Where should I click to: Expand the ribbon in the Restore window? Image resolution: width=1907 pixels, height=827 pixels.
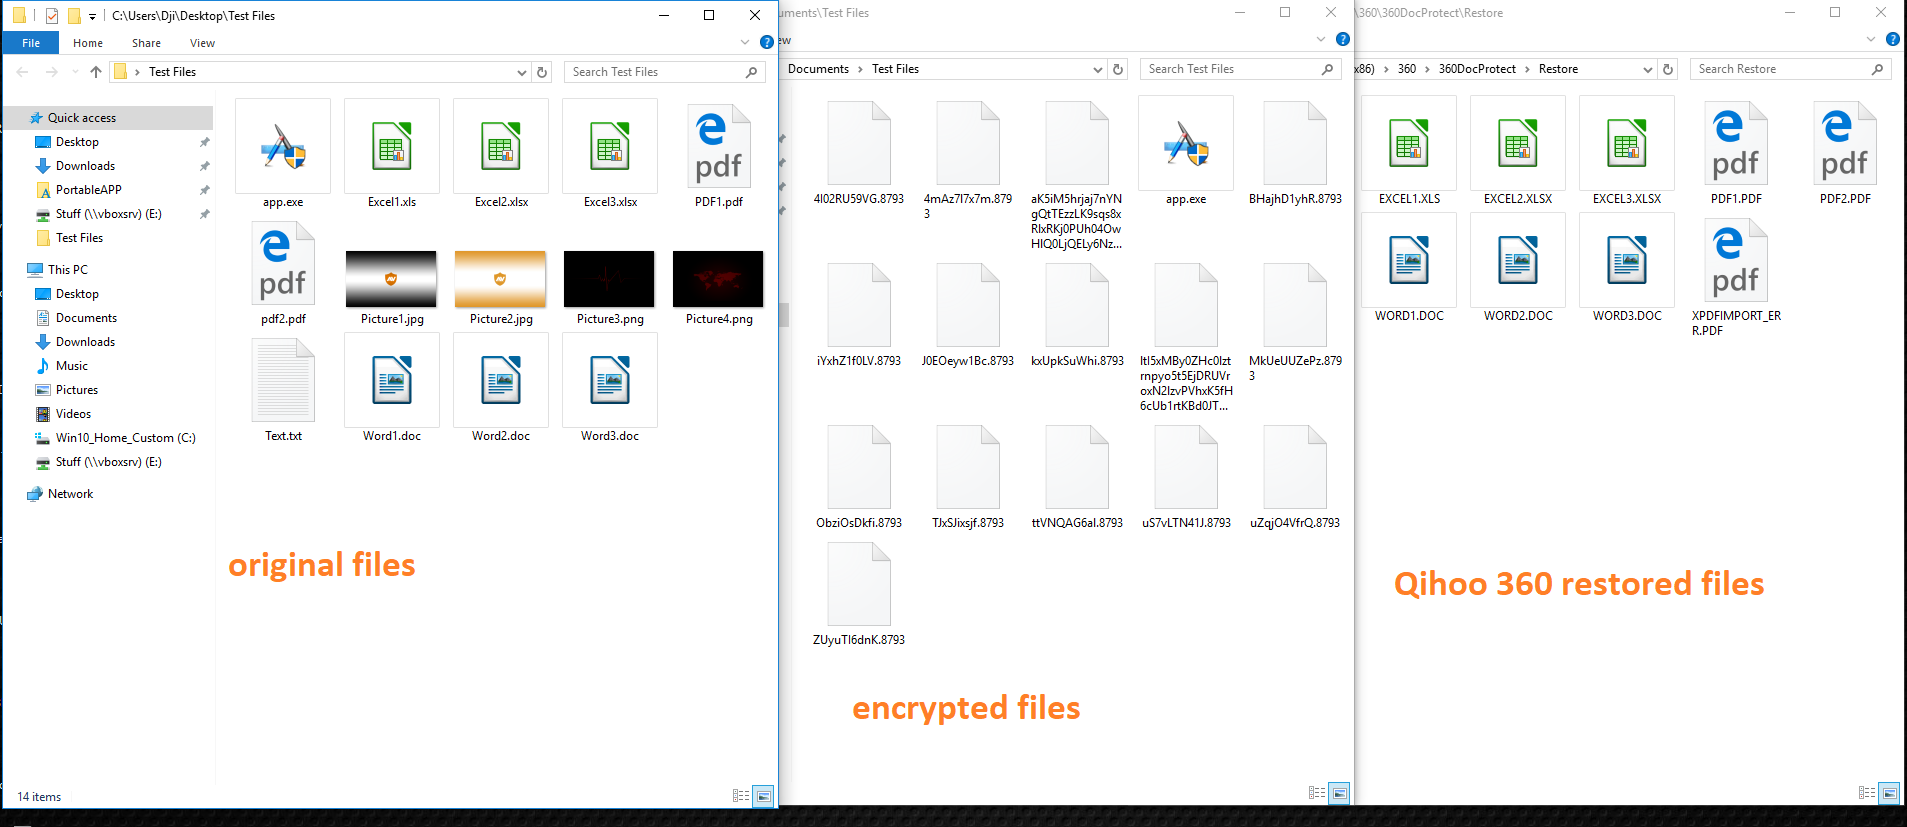click(x=1871, y=39)
